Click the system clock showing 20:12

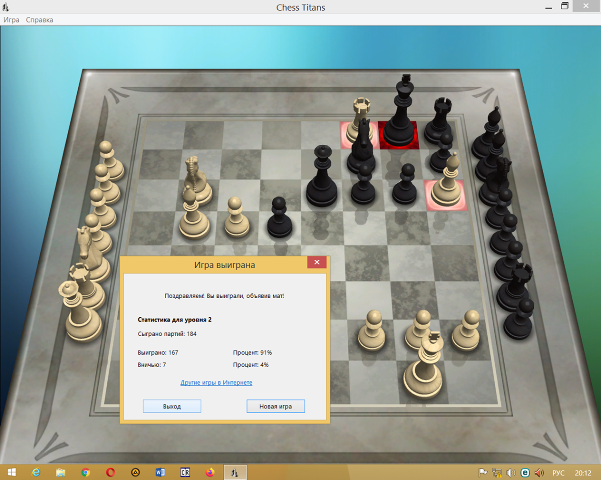pyautogui.click(x=582, y=471)
